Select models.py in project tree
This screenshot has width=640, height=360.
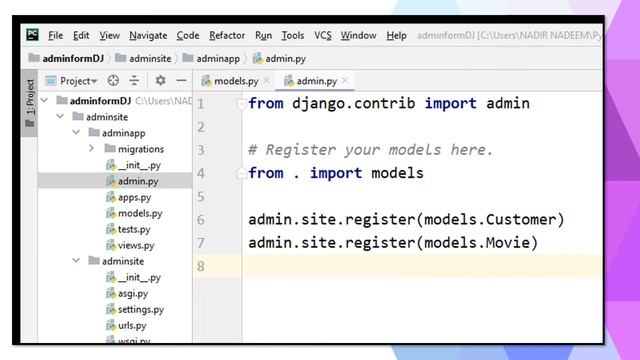(140, 213)
